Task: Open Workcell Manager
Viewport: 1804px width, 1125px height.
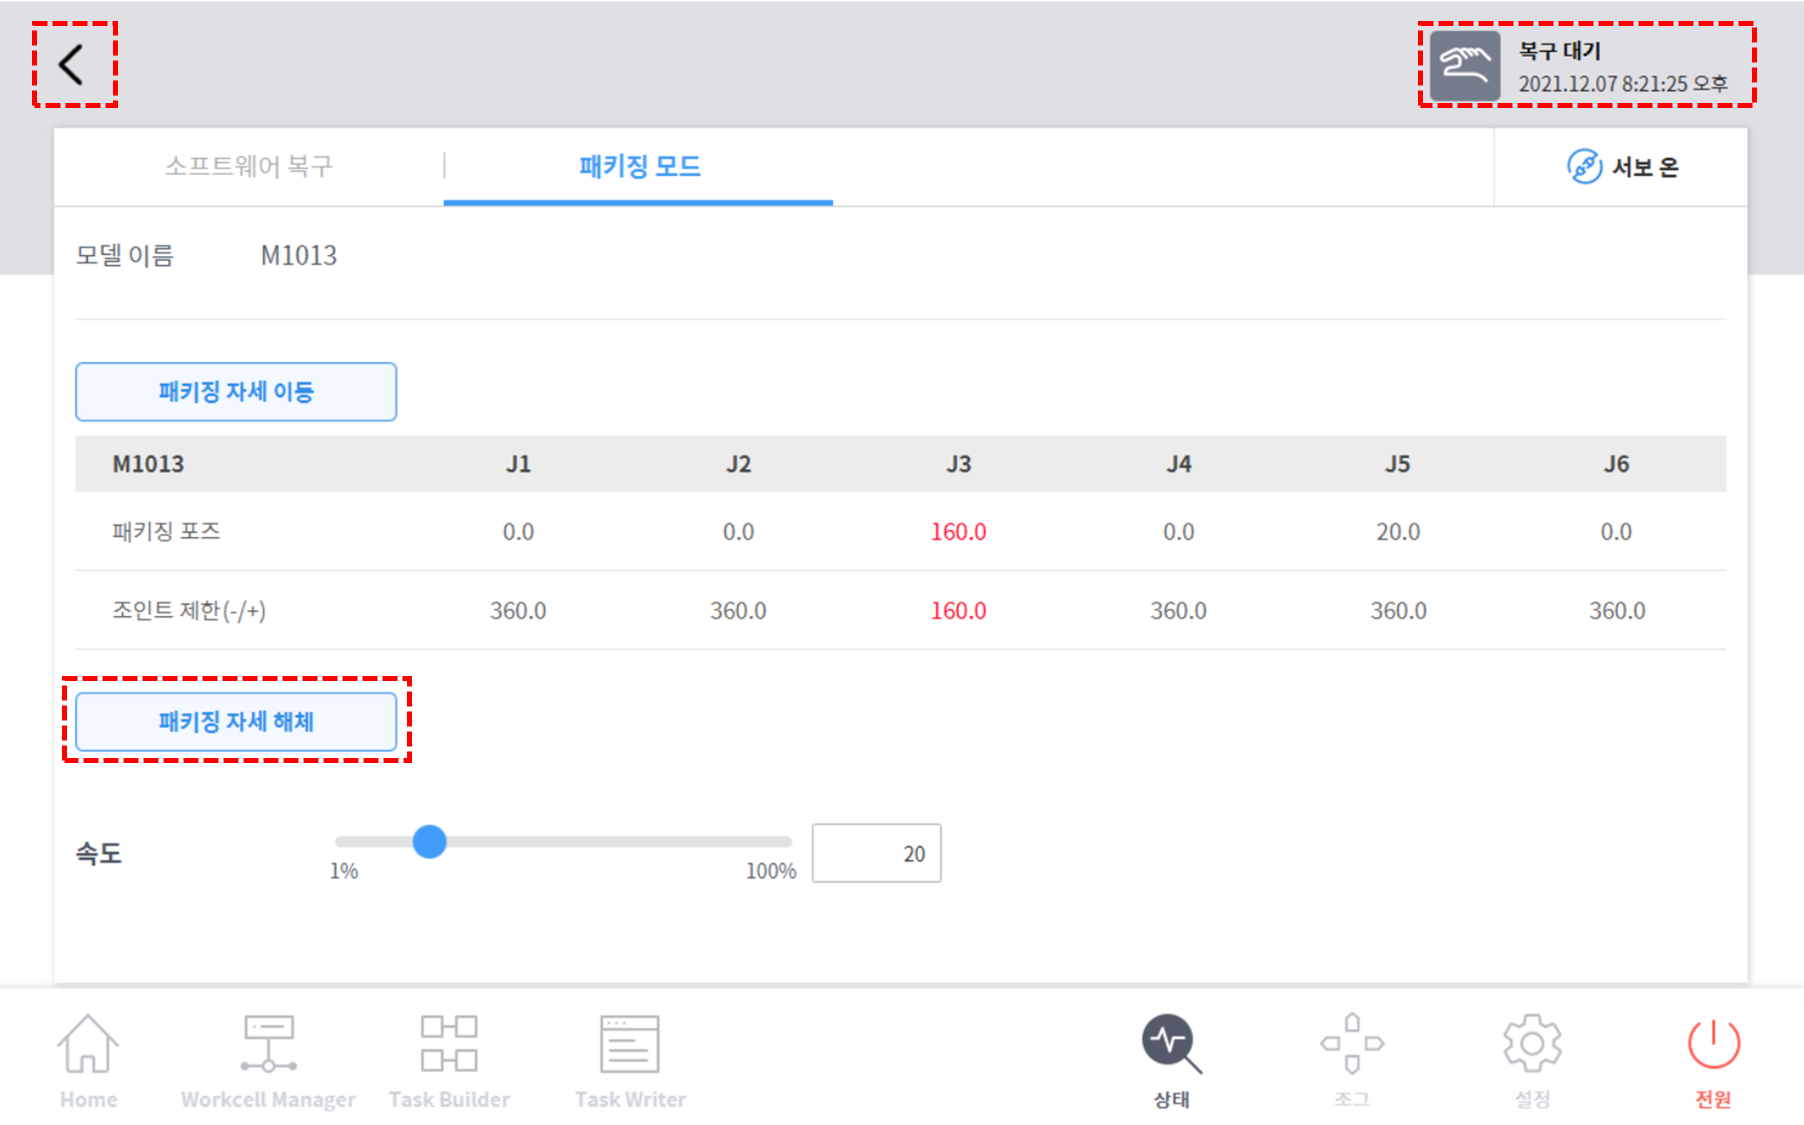Action: coord(268,1060)
